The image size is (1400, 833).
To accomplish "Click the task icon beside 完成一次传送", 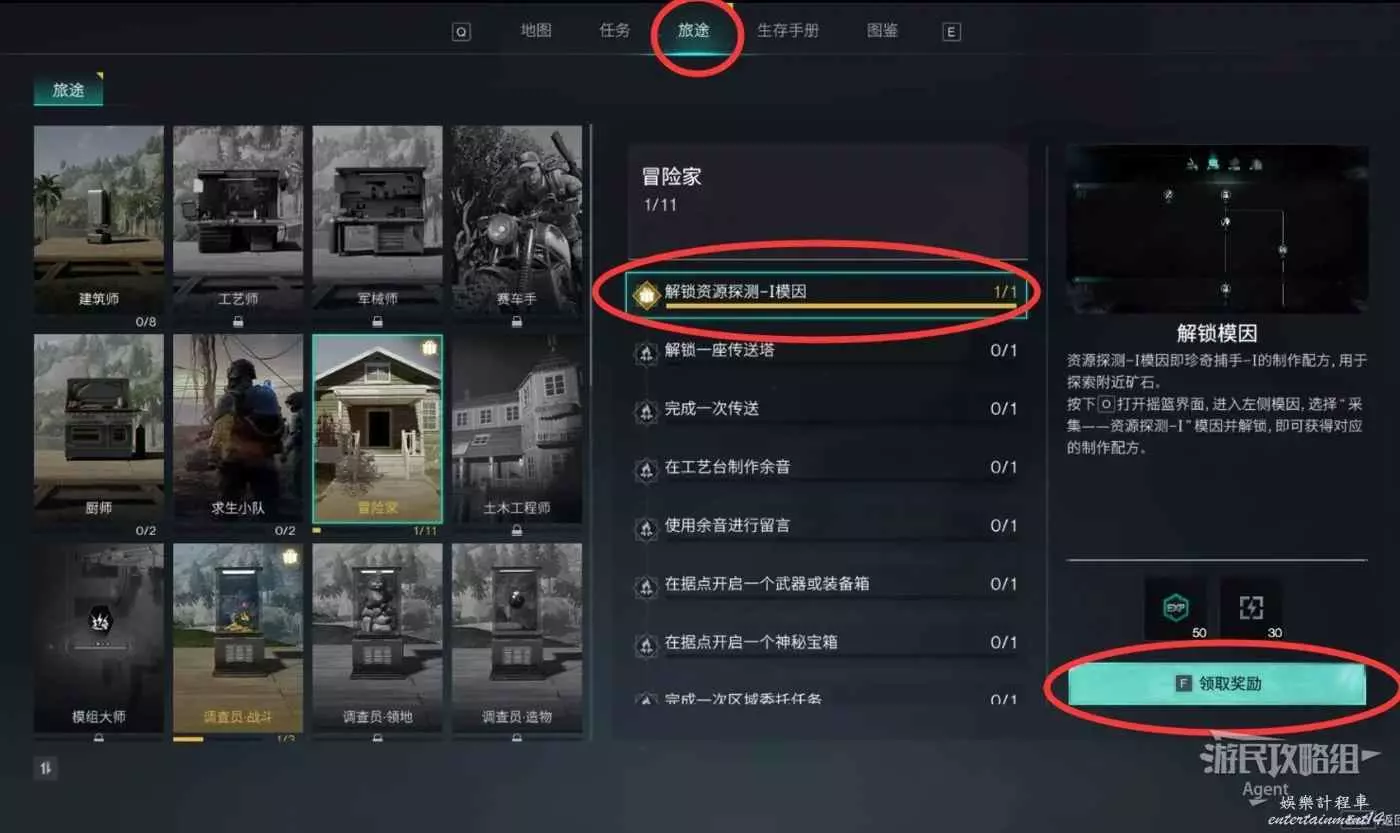I will [646, 409].
